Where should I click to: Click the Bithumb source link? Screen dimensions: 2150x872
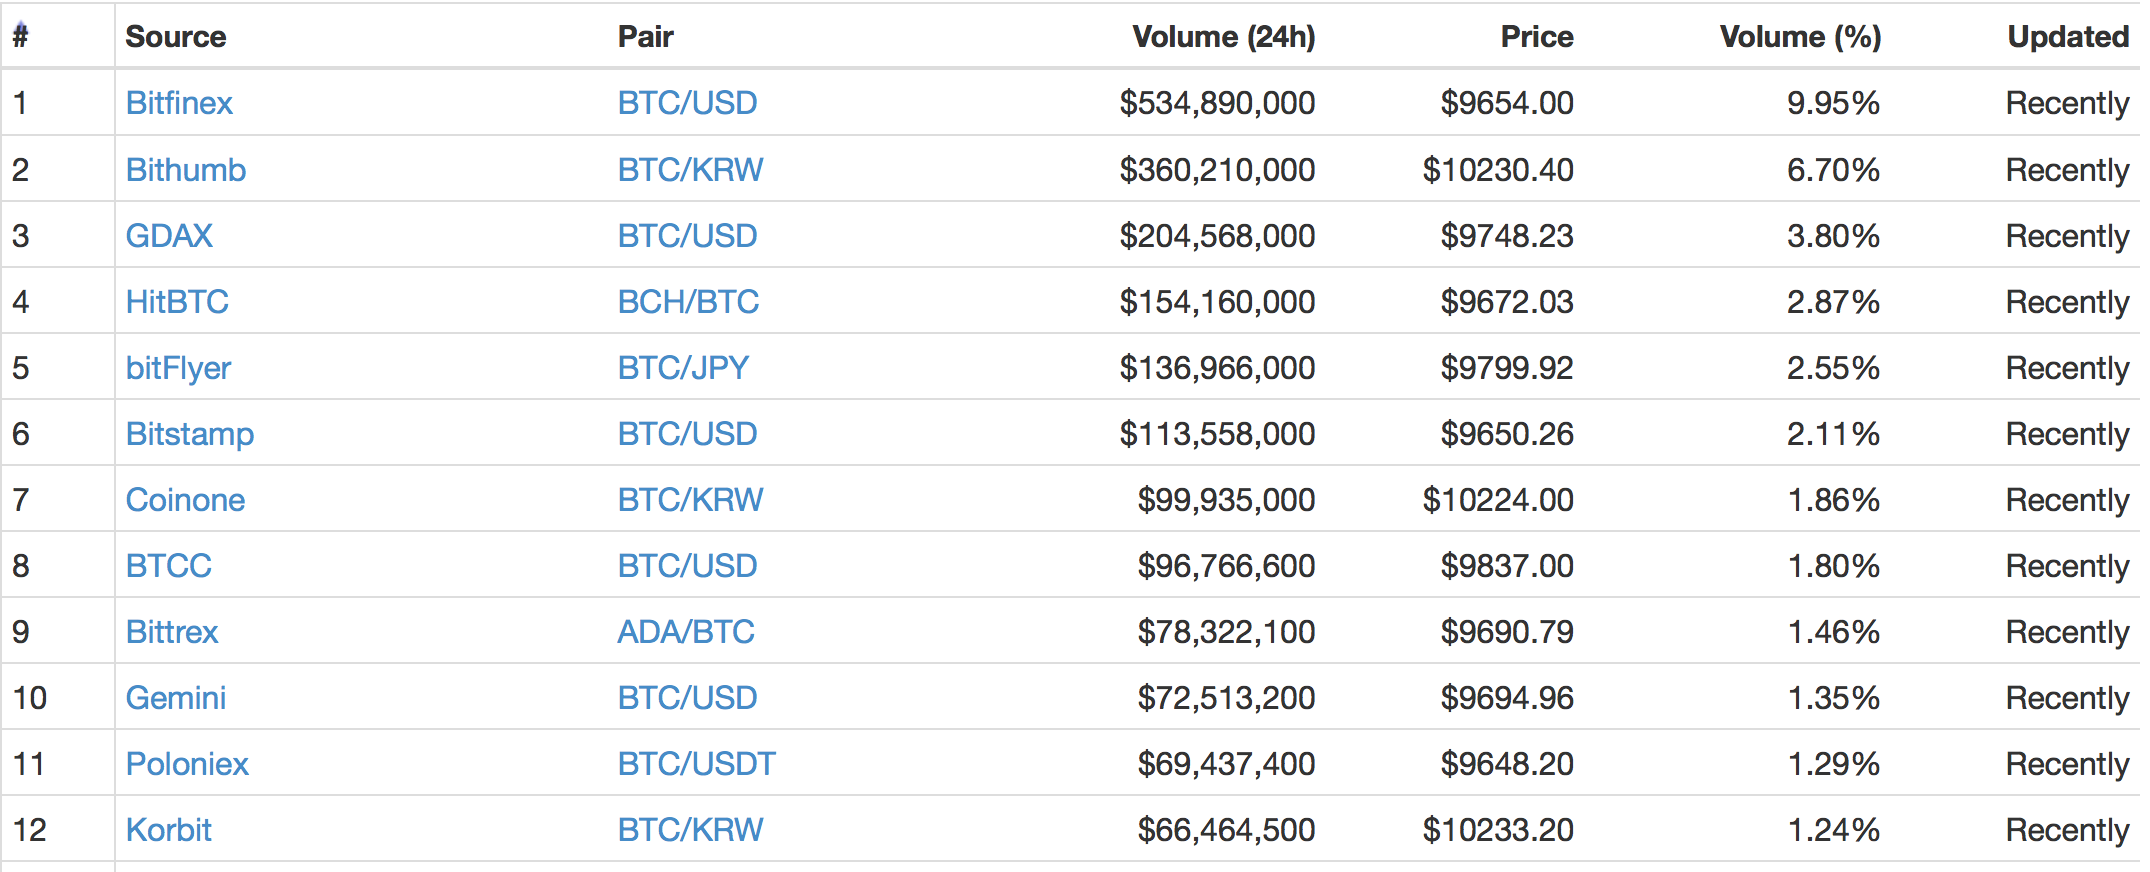[186, 170]
